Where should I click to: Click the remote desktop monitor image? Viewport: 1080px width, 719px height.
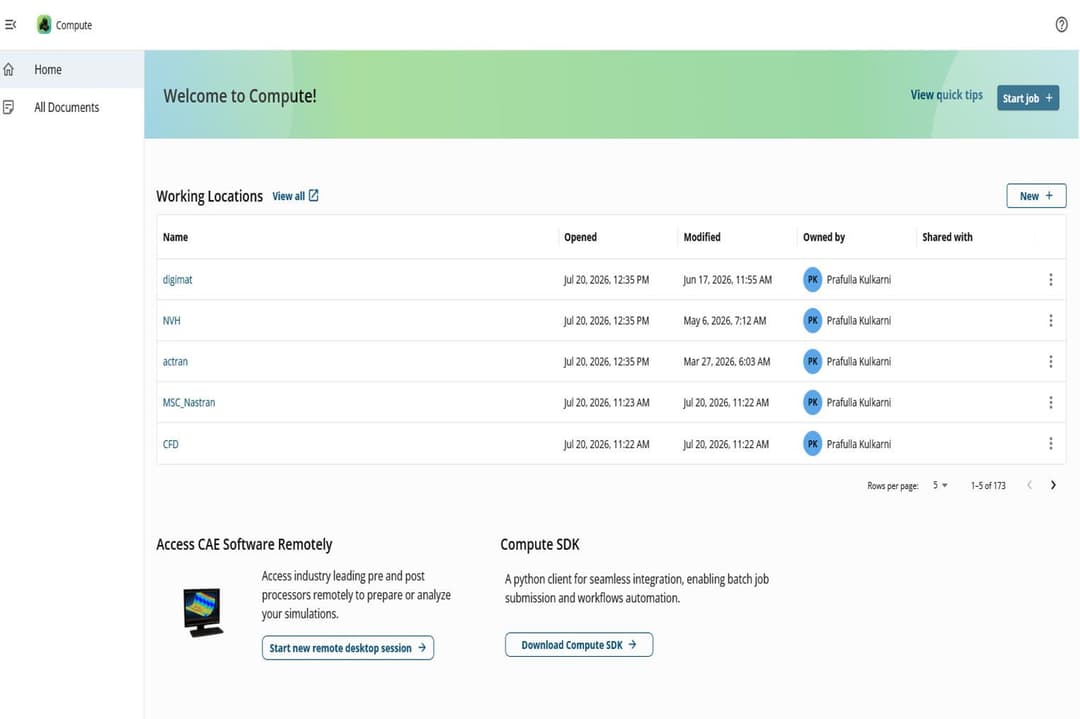[x=202, y=612]
